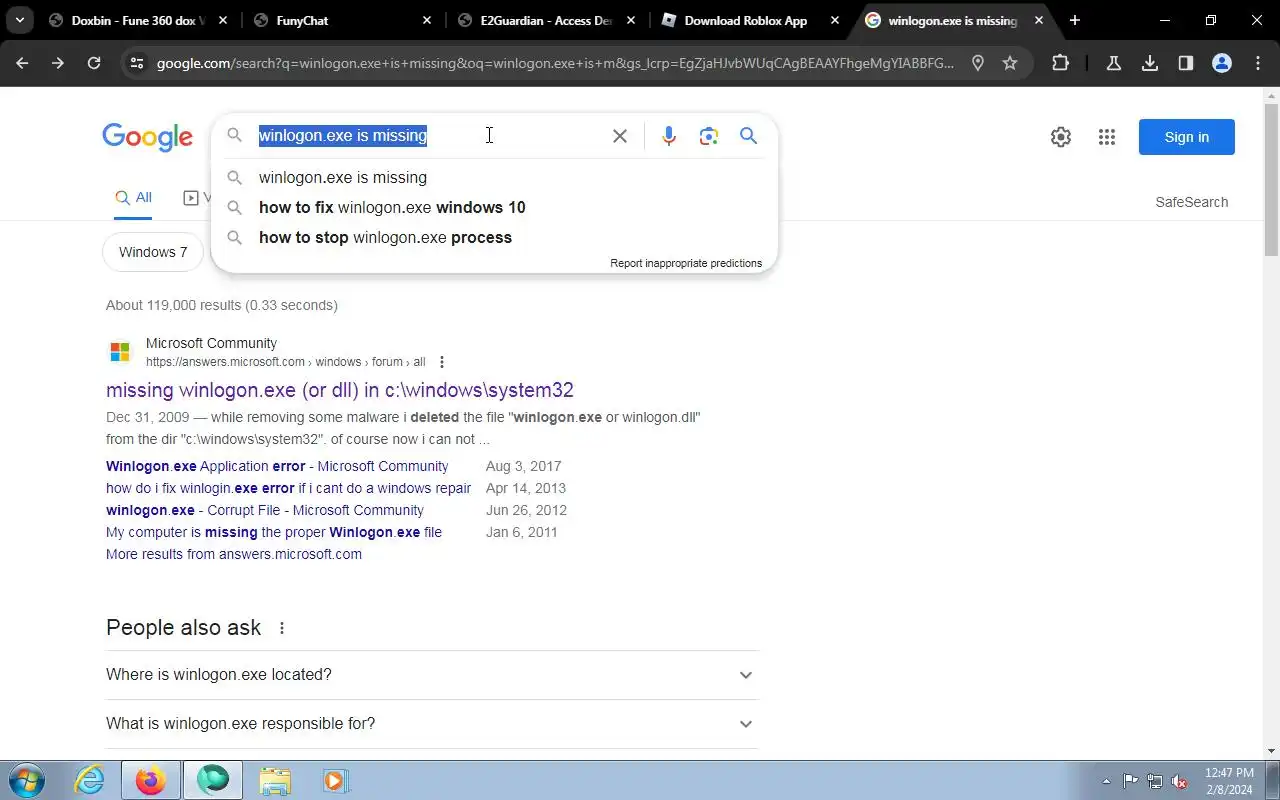
Task: Go to Google homepage via logo
Action: (147, 137)
